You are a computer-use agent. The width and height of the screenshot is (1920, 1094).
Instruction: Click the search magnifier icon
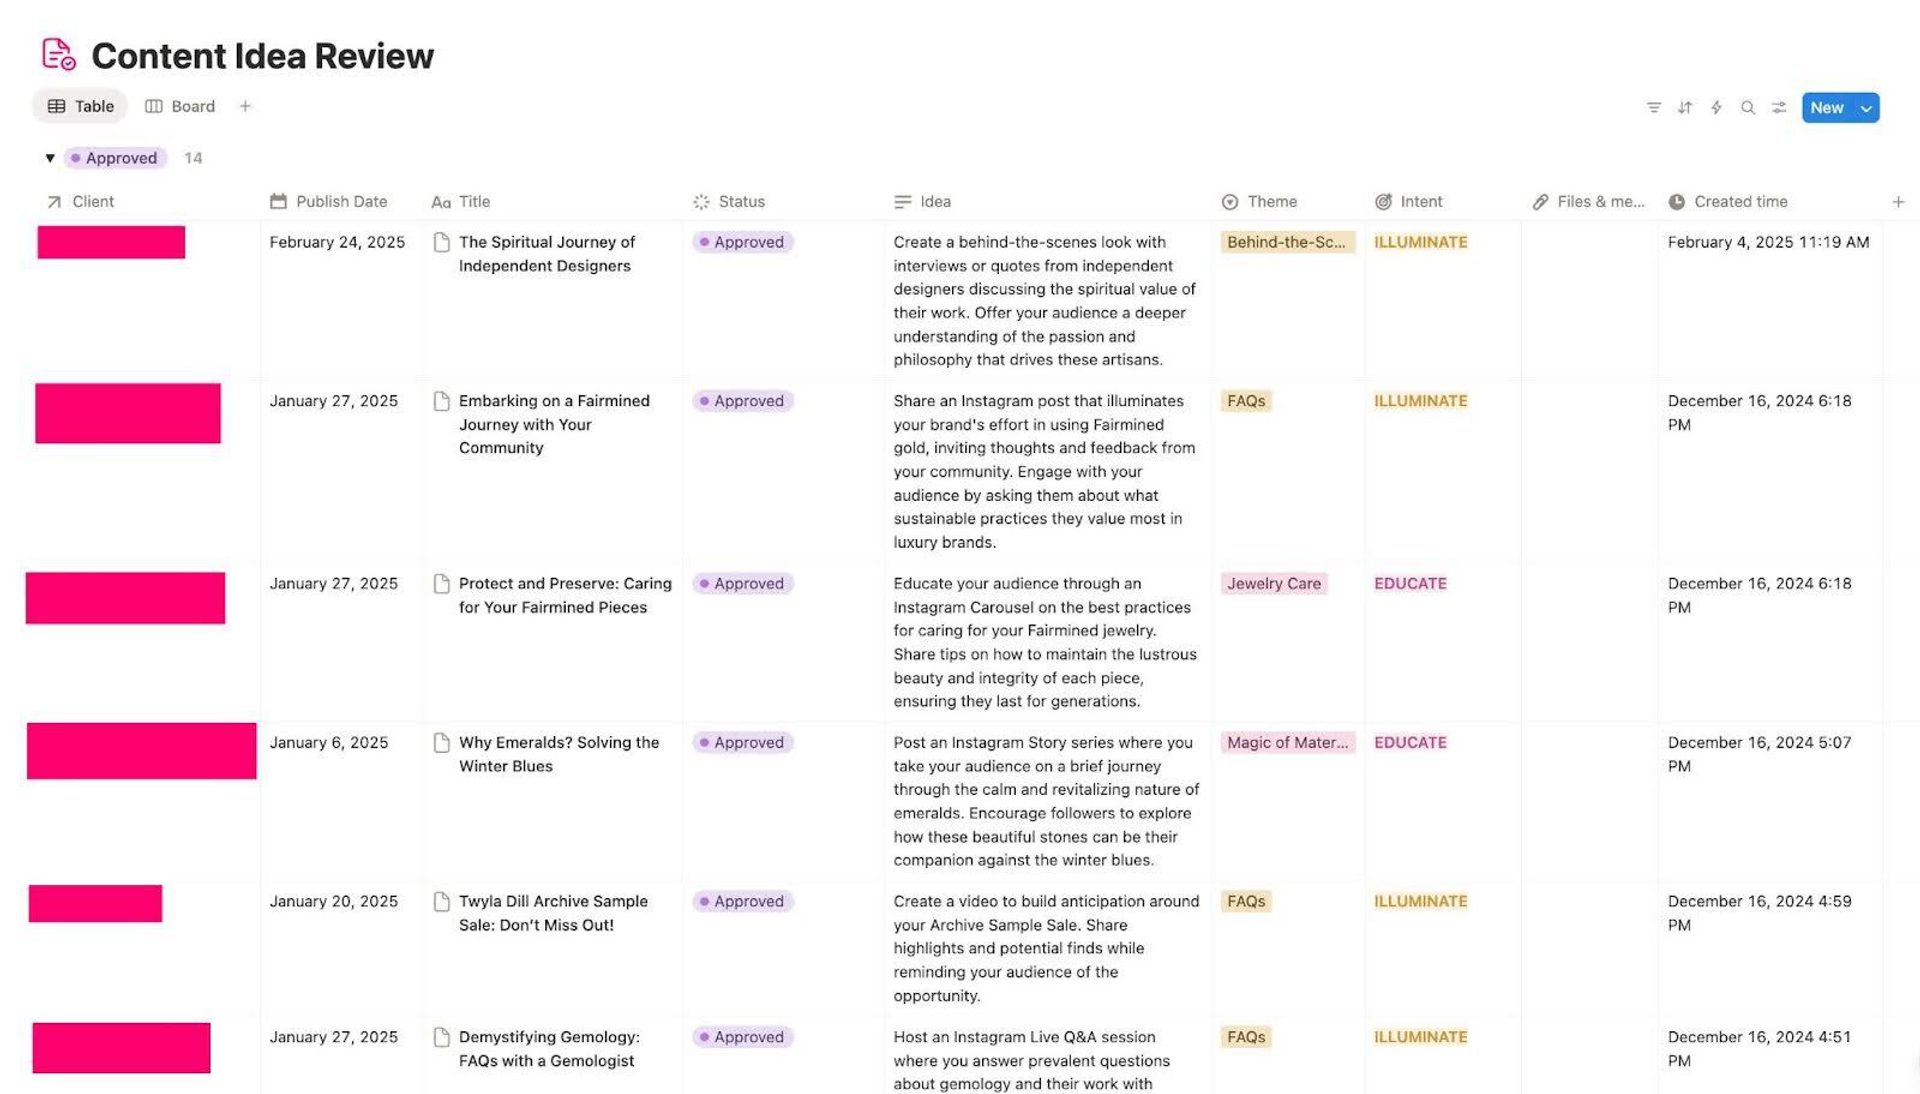coord(1748,107)
